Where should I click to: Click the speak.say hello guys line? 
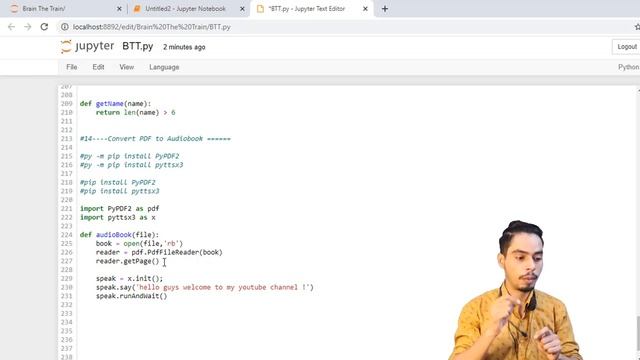pos(205,287)
